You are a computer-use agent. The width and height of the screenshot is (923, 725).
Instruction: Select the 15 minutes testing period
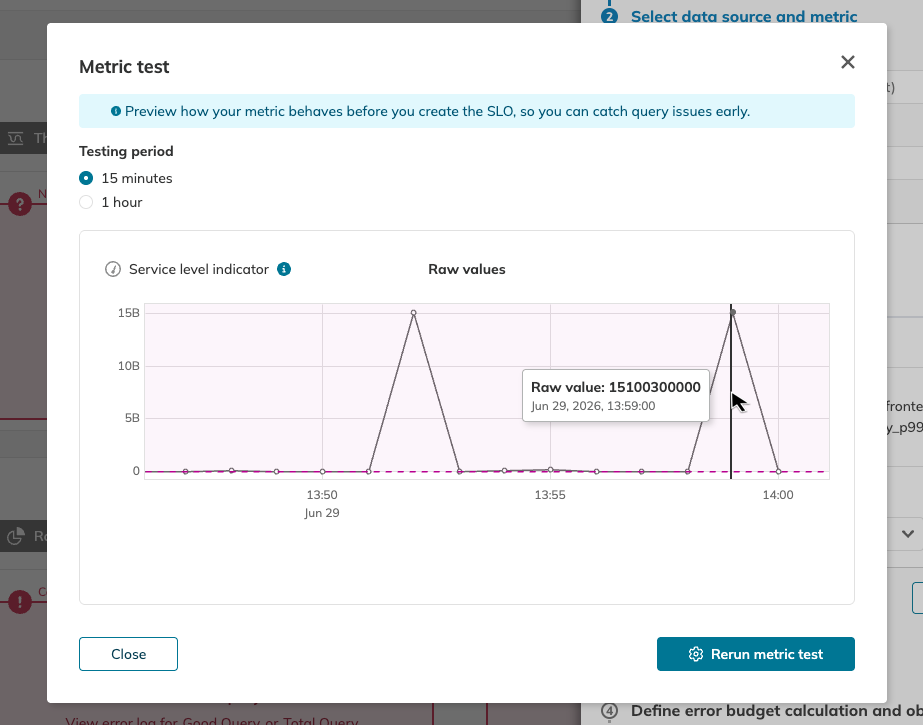(86, 178)
